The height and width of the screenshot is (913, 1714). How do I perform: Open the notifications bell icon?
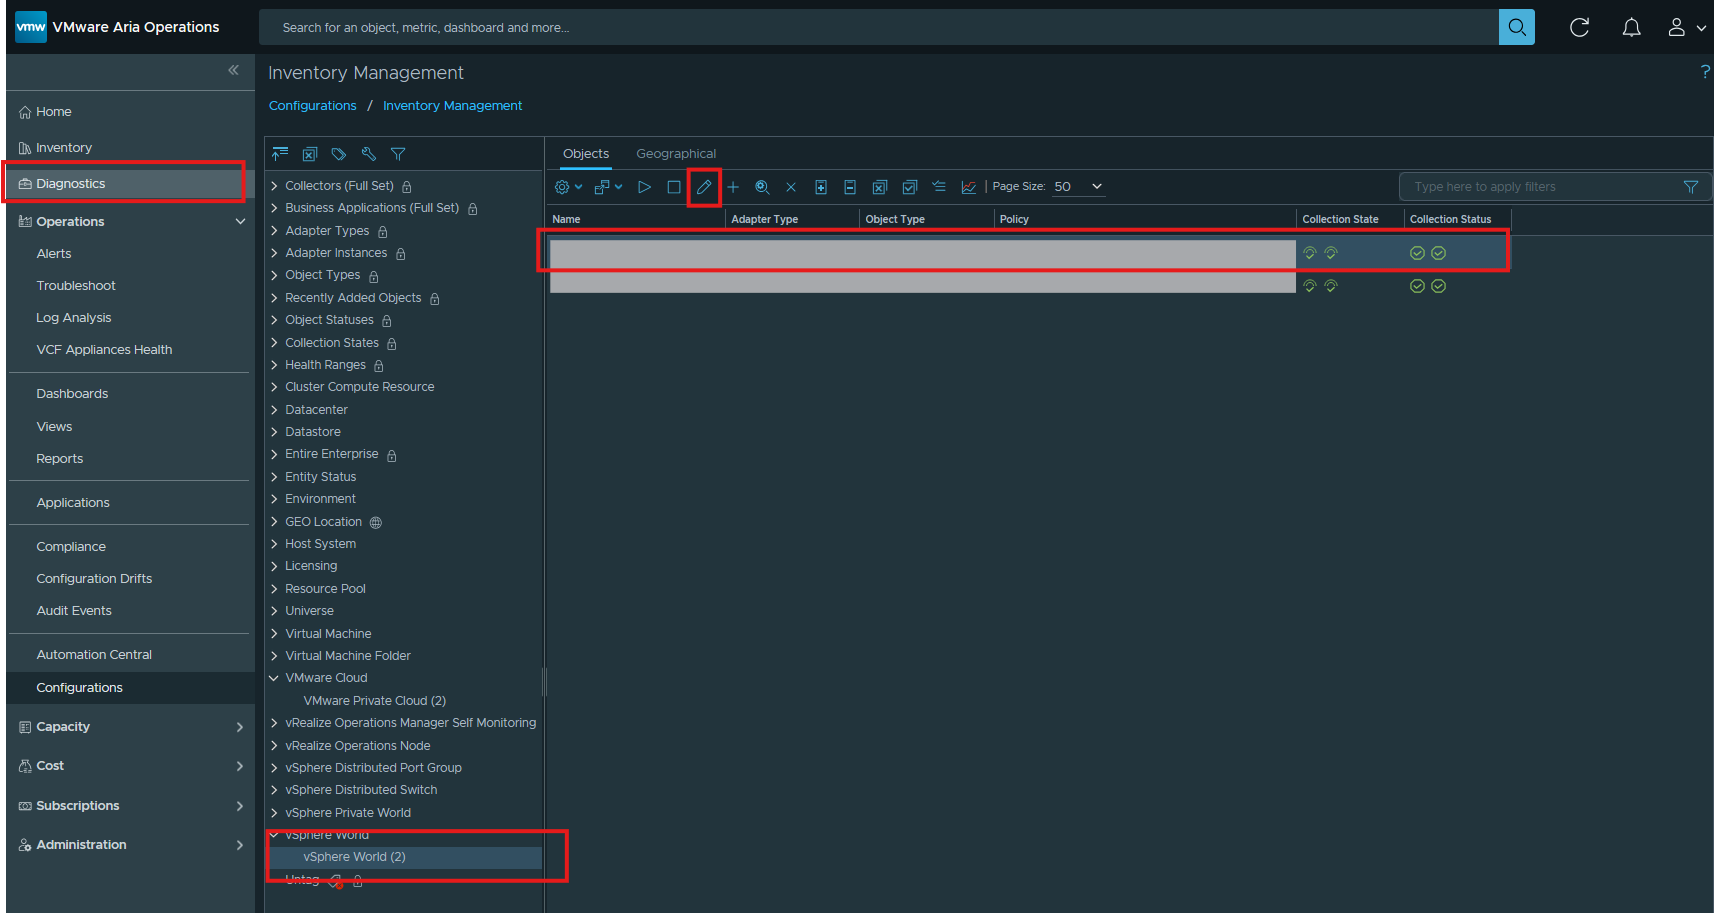coord(1631,28)
